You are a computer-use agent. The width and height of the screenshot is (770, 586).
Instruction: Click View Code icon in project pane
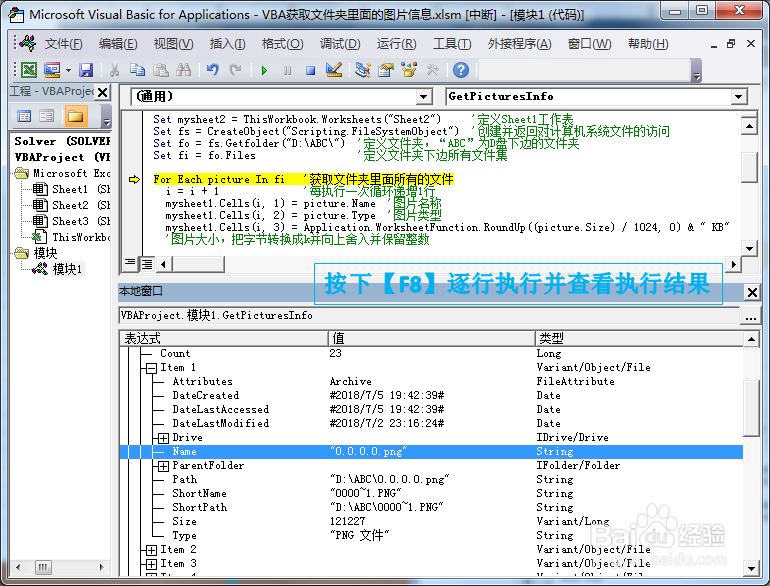24,116
